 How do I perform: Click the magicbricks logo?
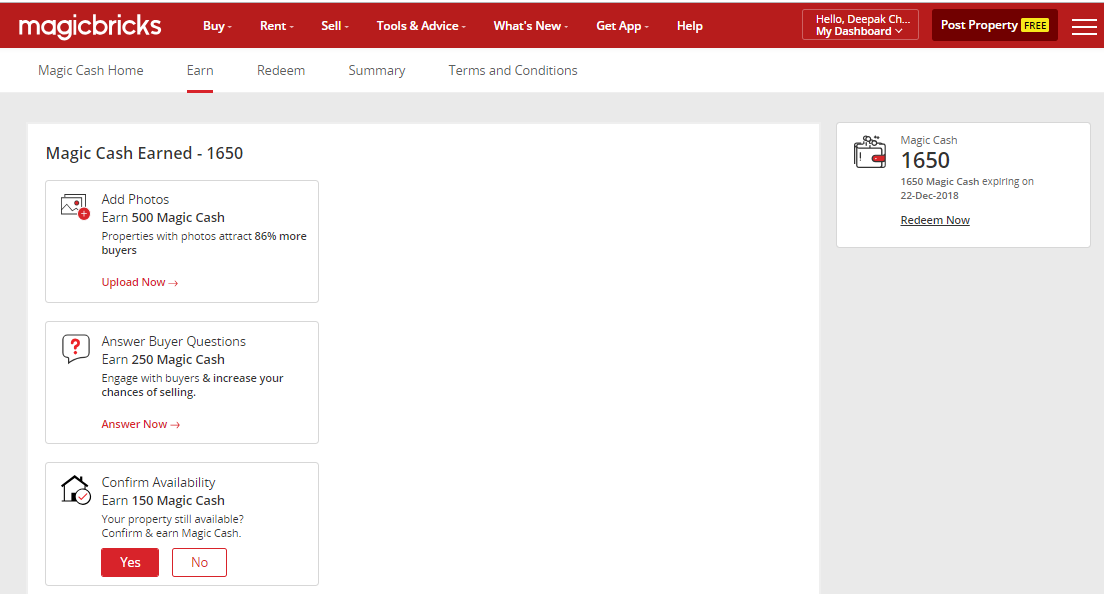(x=90, y=26)
